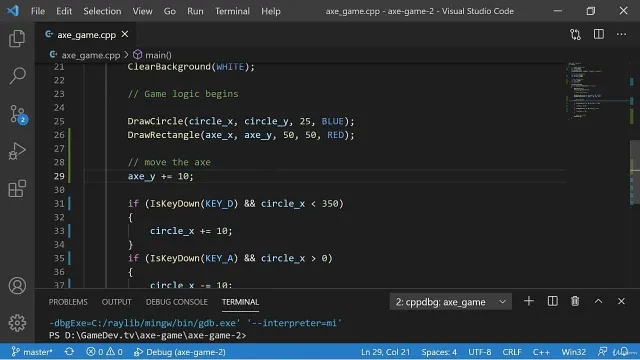
Task: Open the feedback icon in status bar
Action: point(602,352)
